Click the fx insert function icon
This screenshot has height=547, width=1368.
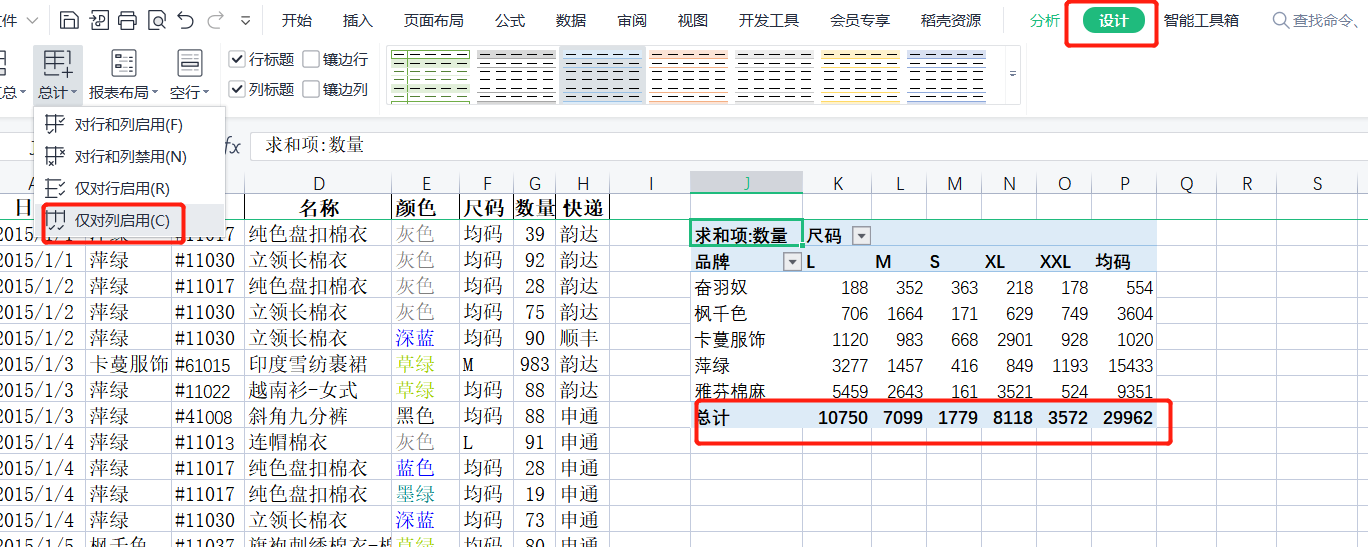pyautogui.click(x=232, y=146)
